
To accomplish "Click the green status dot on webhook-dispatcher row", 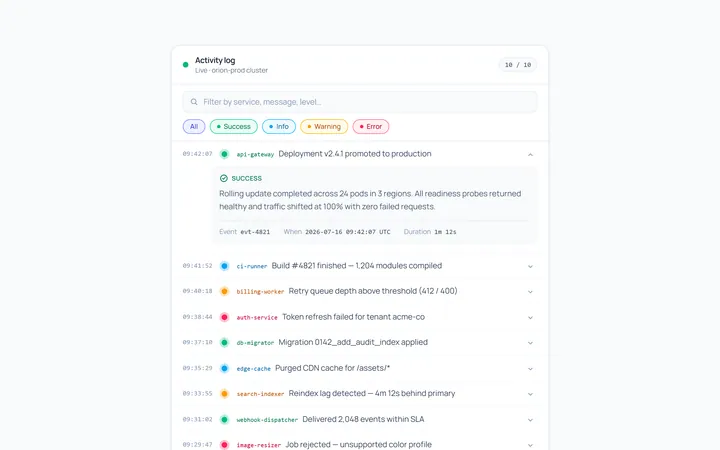I will click(224, 419).
